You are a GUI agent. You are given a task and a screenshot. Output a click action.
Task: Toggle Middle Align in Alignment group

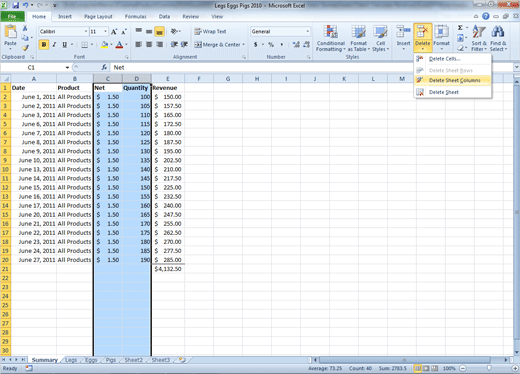point(149,31)
